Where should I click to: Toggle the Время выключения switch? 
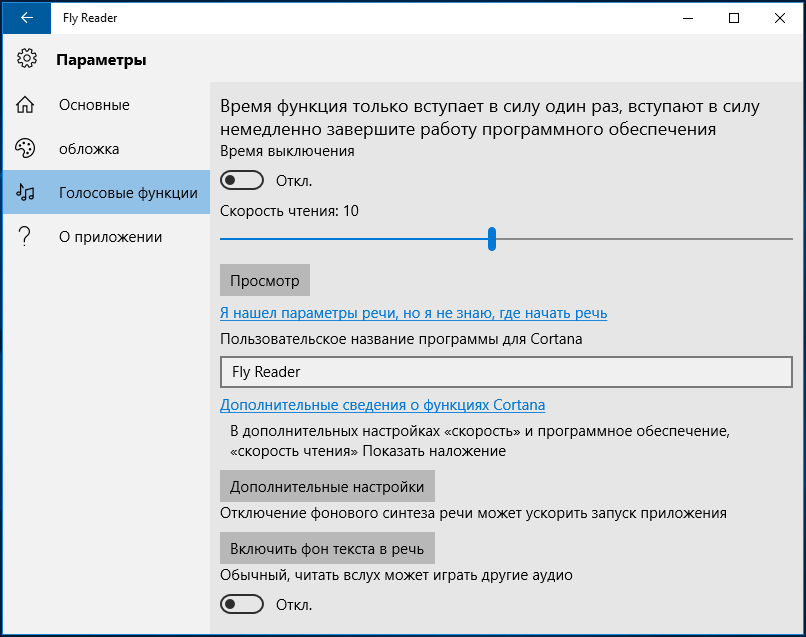tap(242, 180)
